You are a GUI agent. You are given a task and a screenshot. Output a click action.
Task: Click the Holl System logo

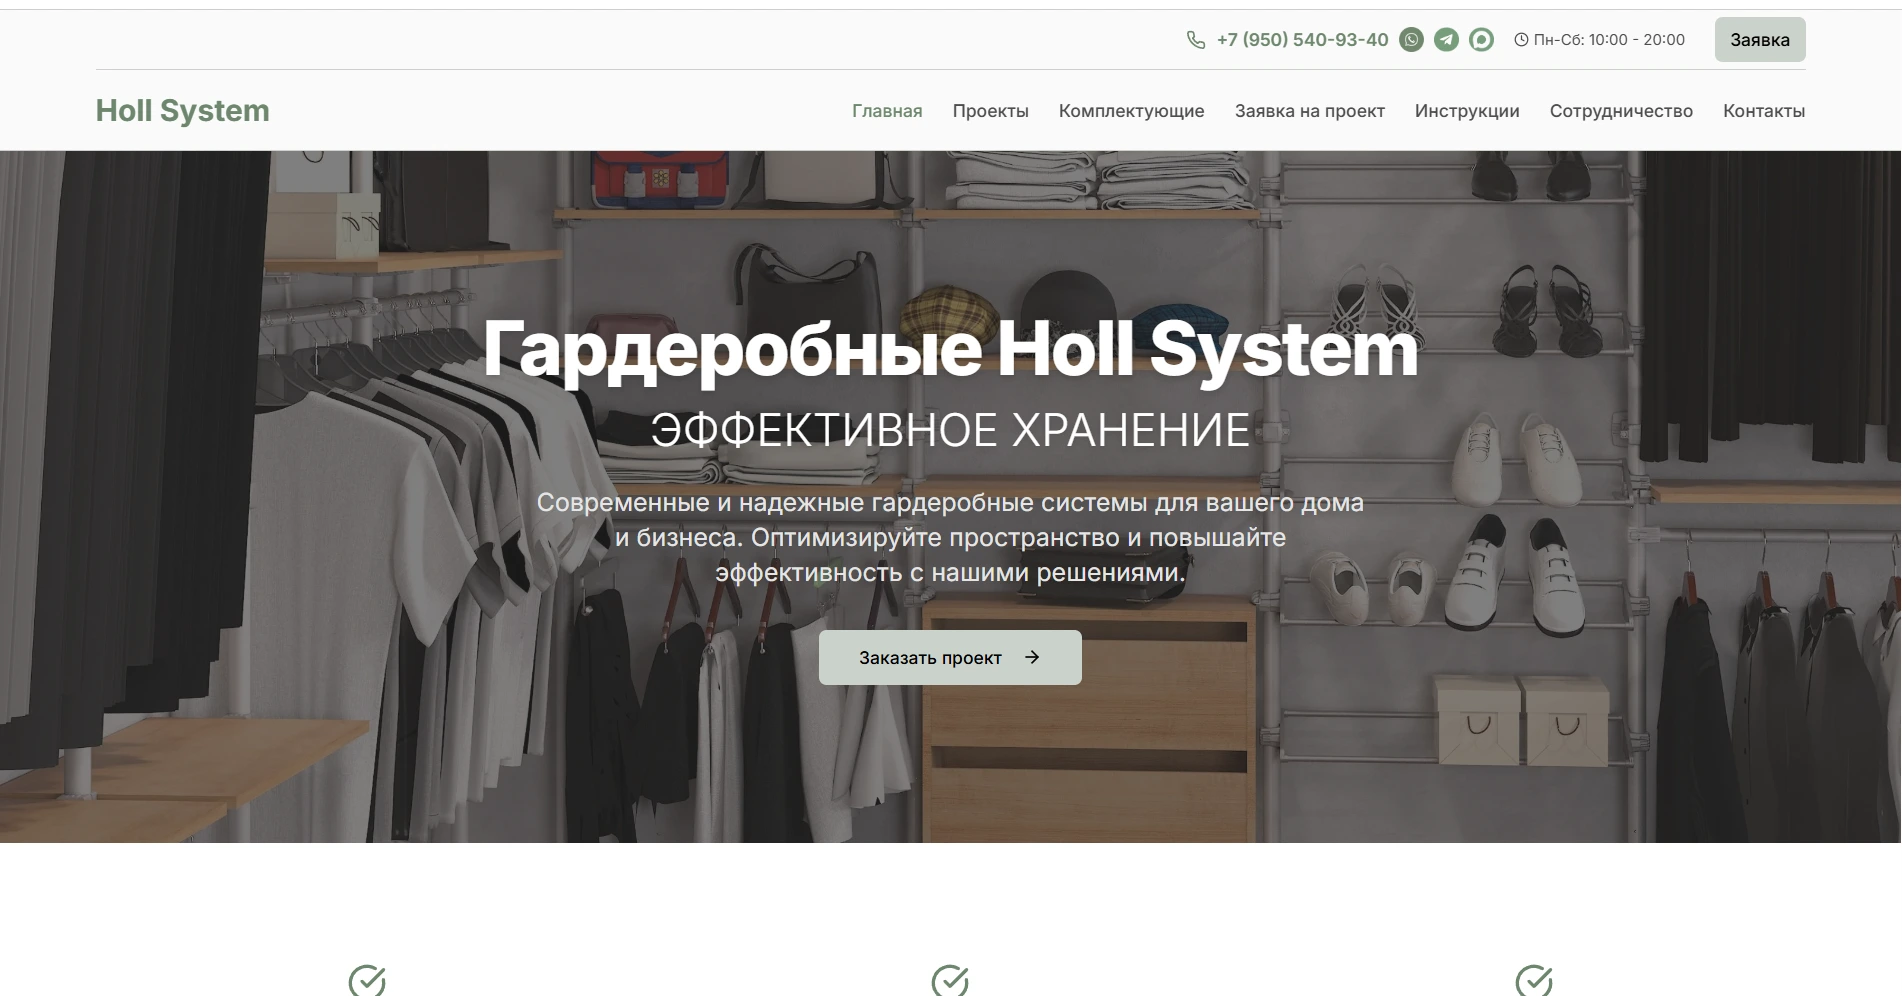pos(183,110)
